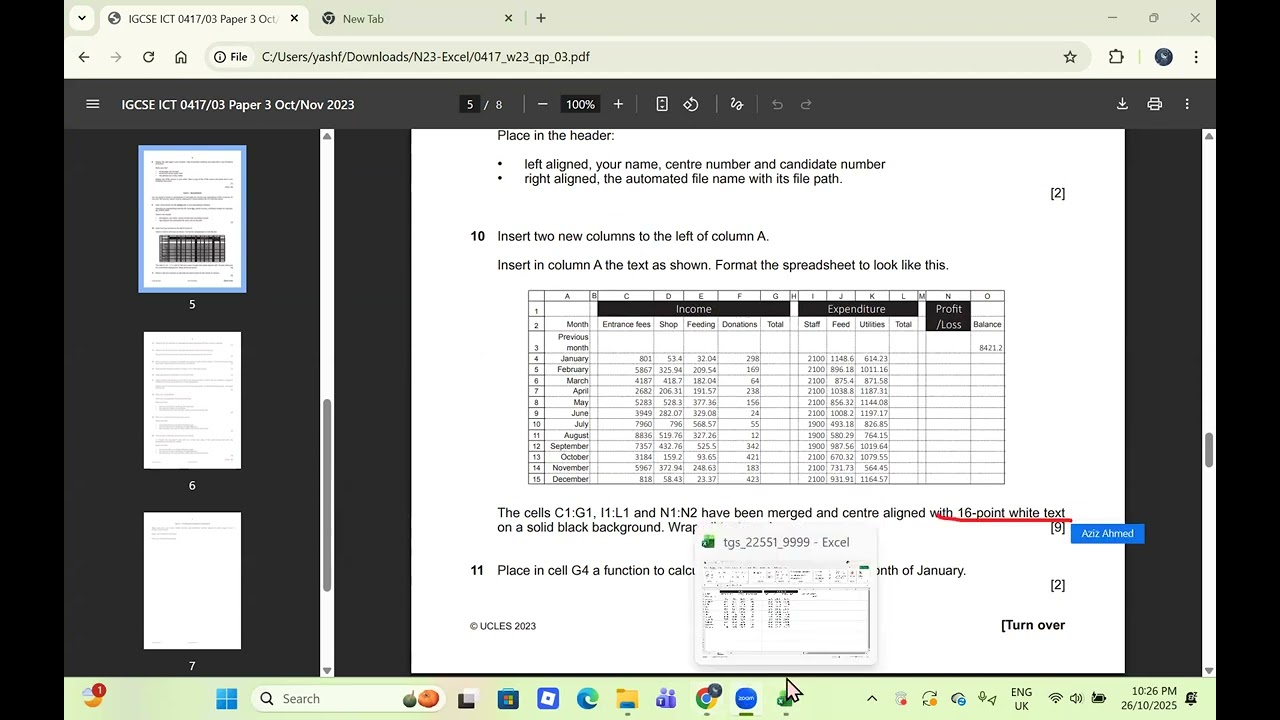
Task: Print the PDF document
Action: [x=1155, y=104]
